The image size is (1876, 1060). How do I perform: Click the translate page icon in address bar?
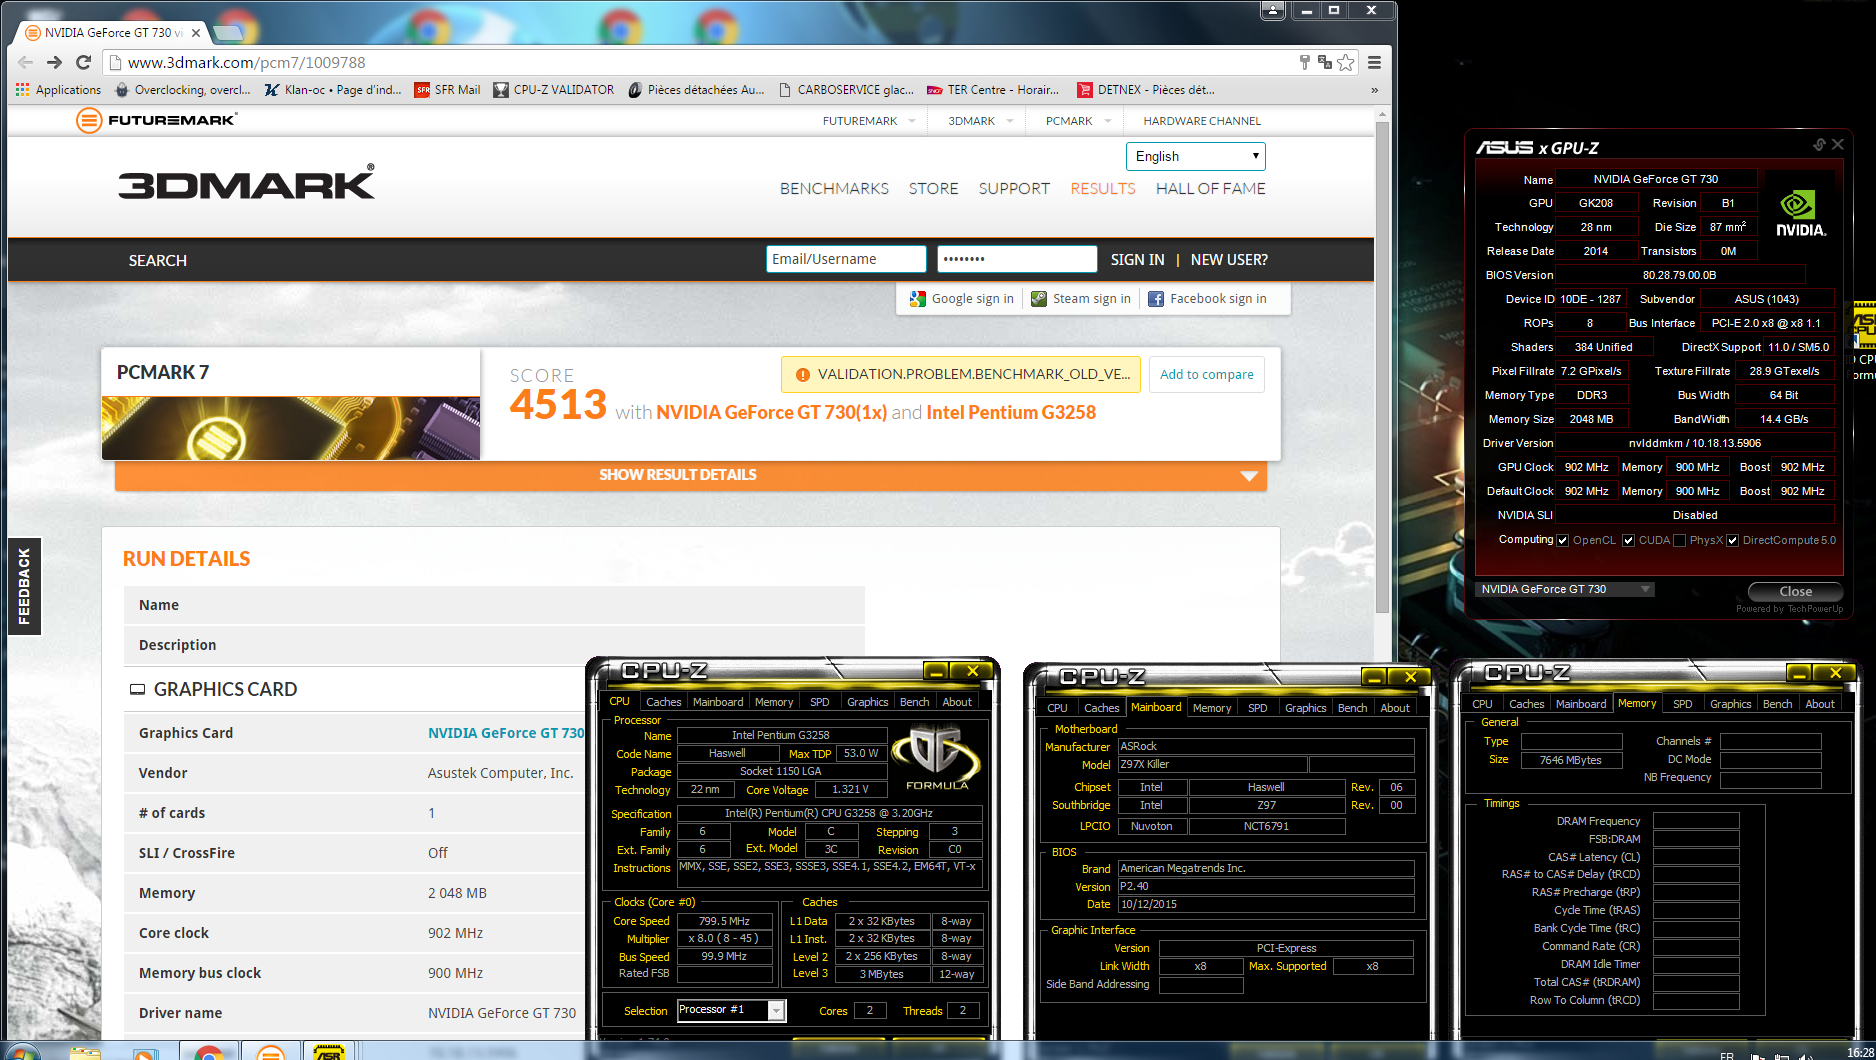(1325, 62)
